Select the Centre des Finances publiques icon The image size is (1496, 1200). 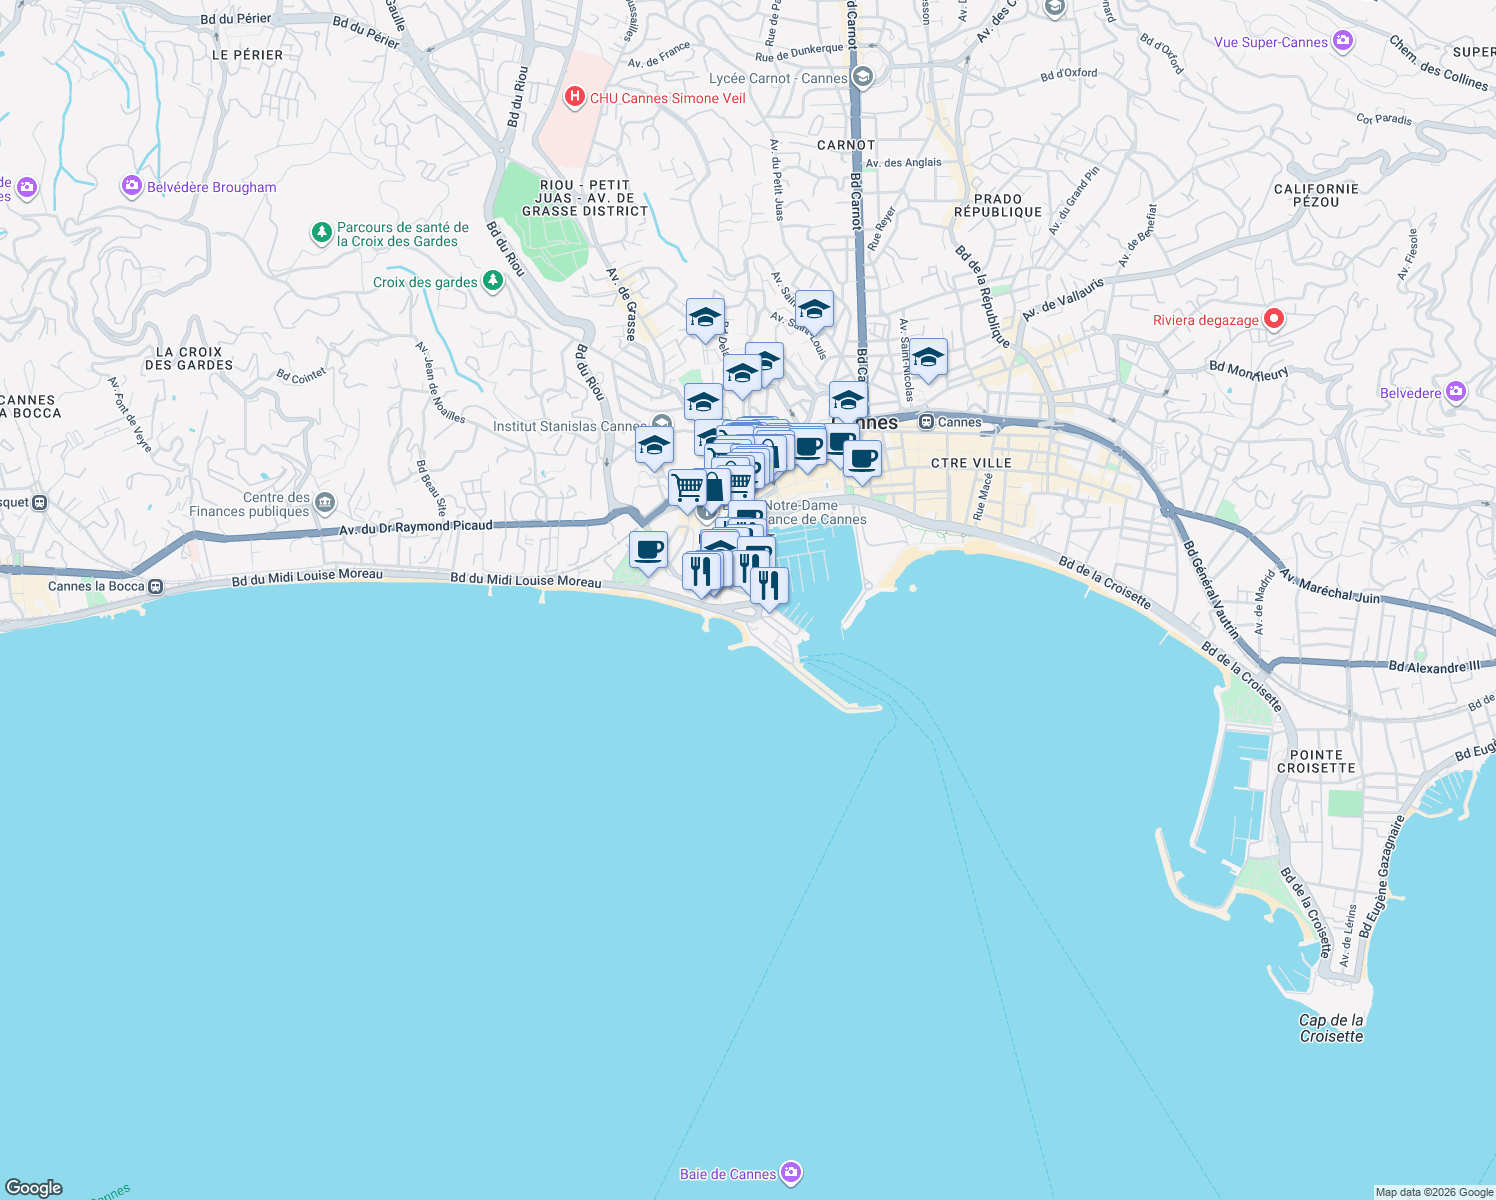(325, 503)
